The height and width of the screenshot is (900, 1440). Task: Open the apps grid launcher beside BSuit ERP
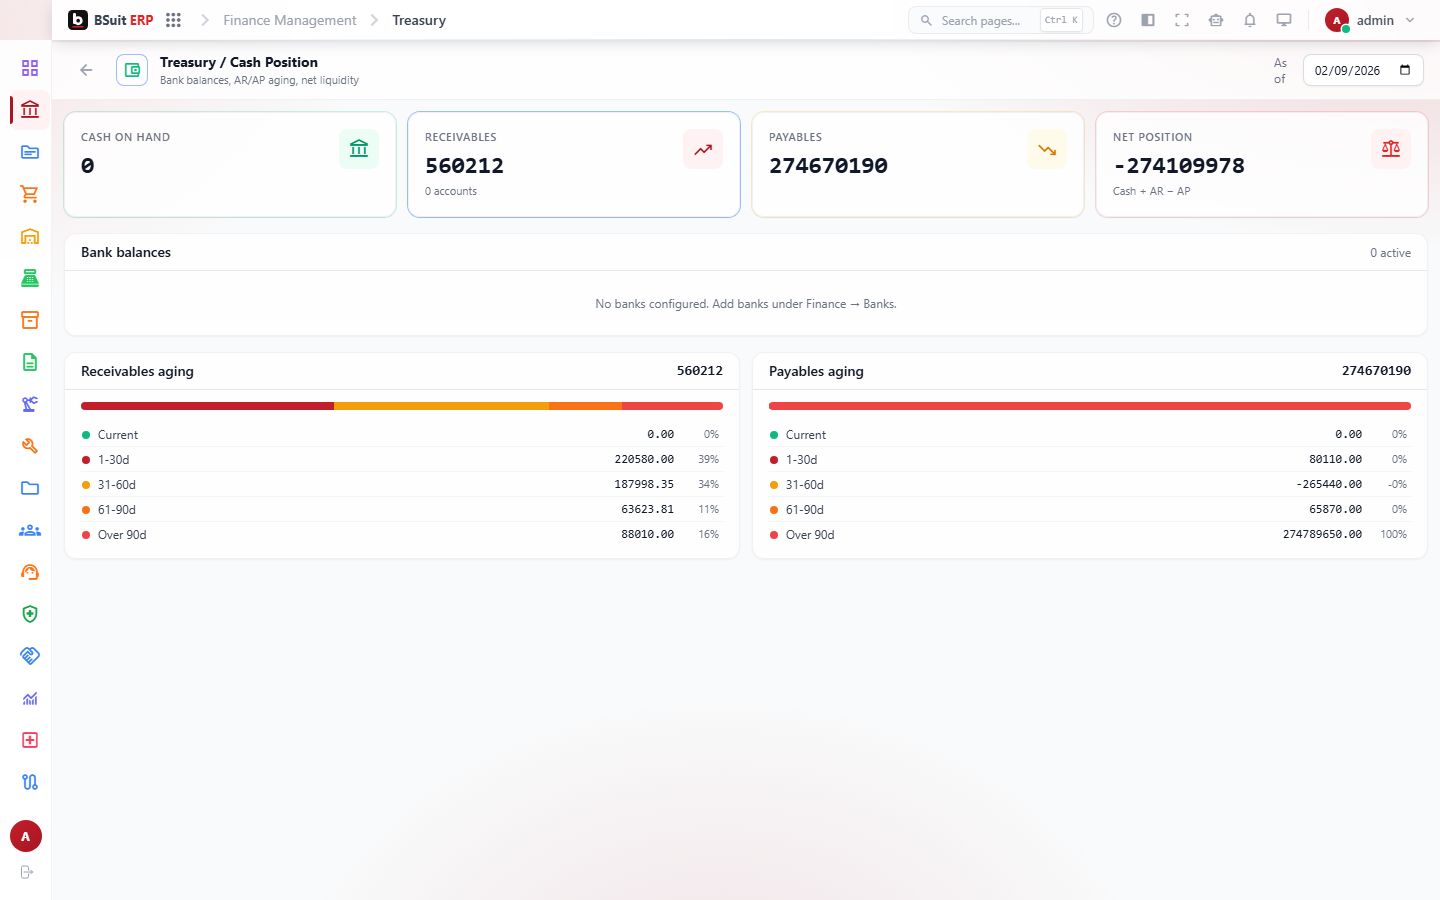click(173, 20)
